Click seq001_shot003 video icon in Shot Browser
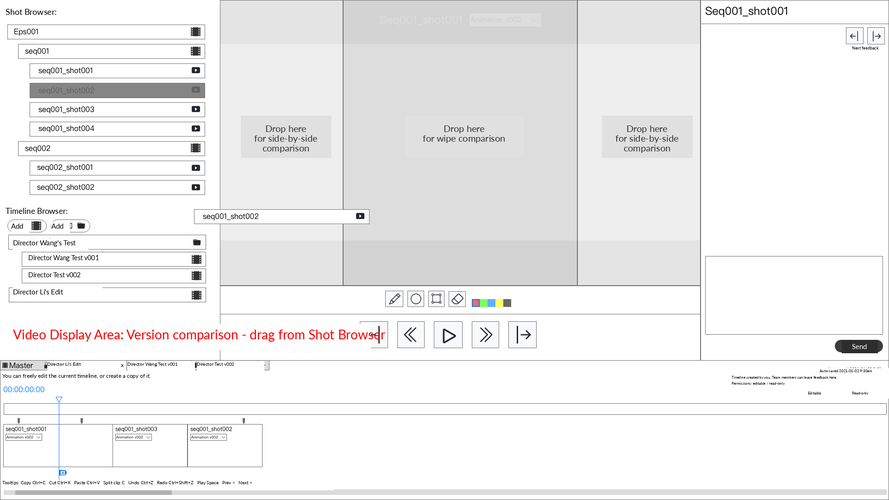The image size is (889, 500). [196, 109]
